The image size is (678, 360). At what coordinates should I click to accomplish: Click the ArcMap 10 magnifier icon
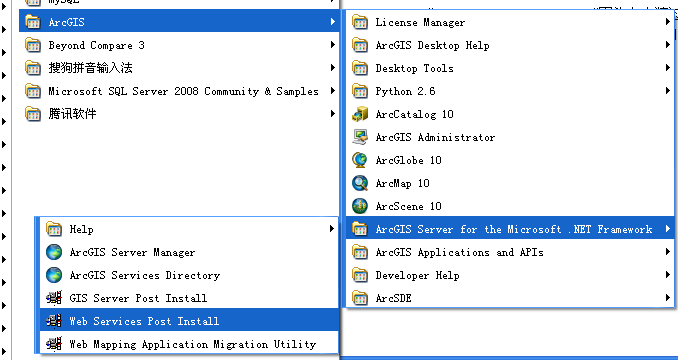(360, 183)
